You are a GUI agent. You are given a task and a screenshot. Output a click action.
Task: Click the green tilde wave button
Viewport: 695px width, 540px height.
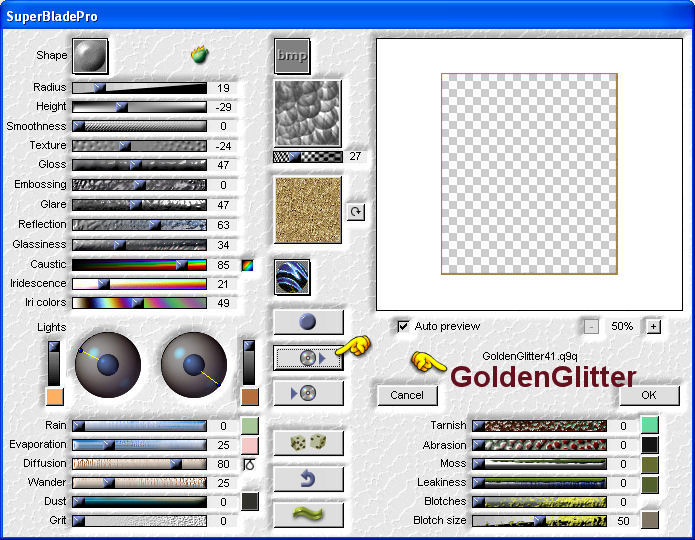308,514
